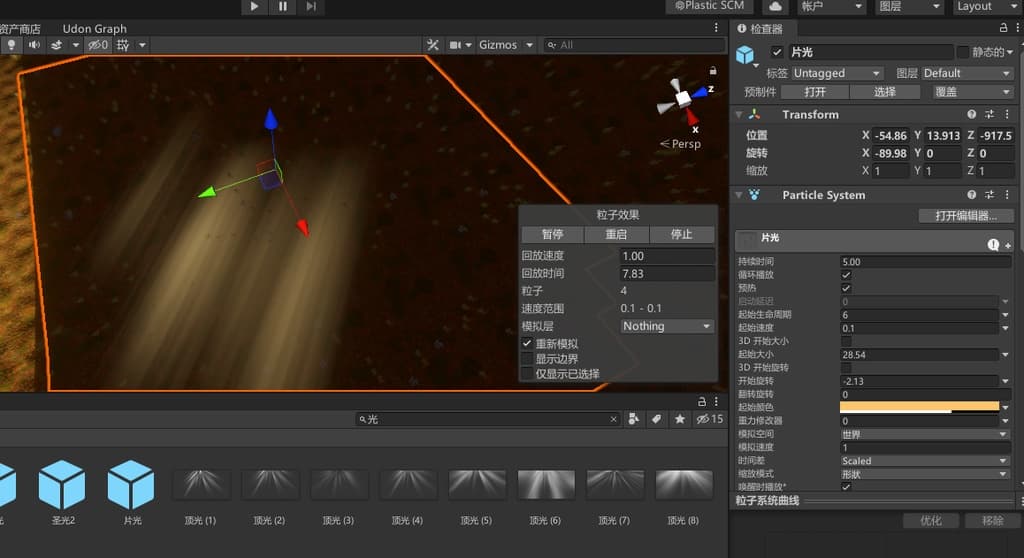Image resolution: width=1024 pixels, height=558 pixels.
Task: Click the cloud services icon
Action: pyautogui.click(x=775, y=6)
